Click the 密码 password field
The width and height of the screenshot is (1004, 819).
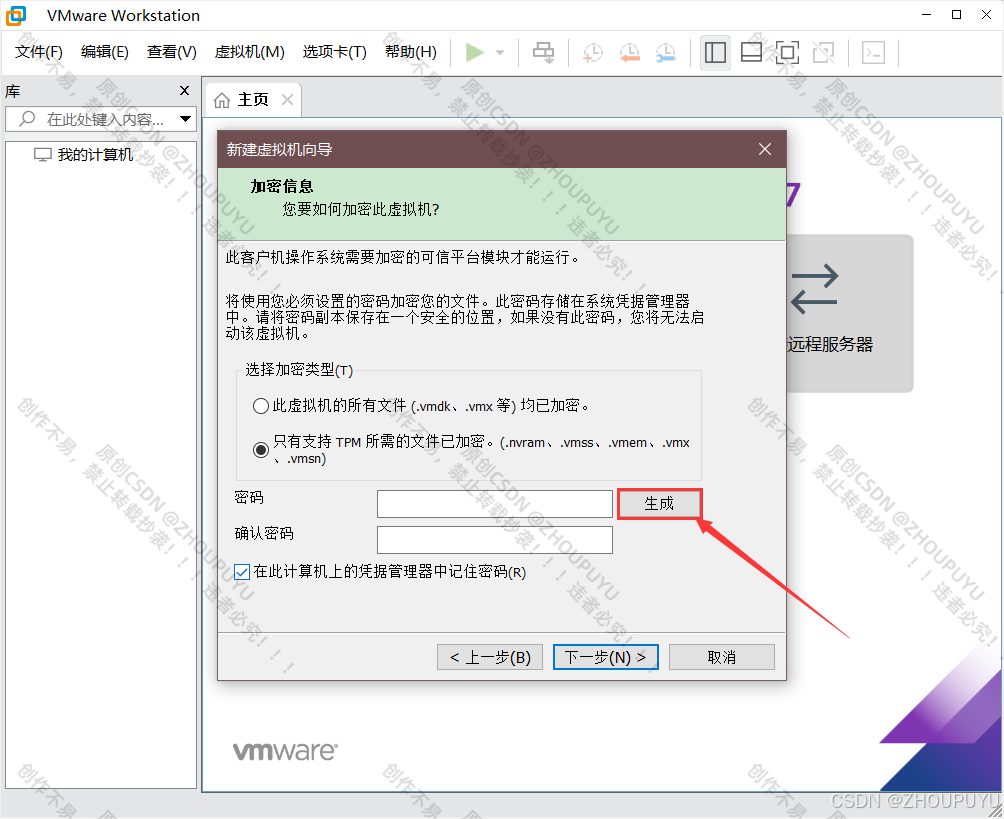click(x=495, y=504)
